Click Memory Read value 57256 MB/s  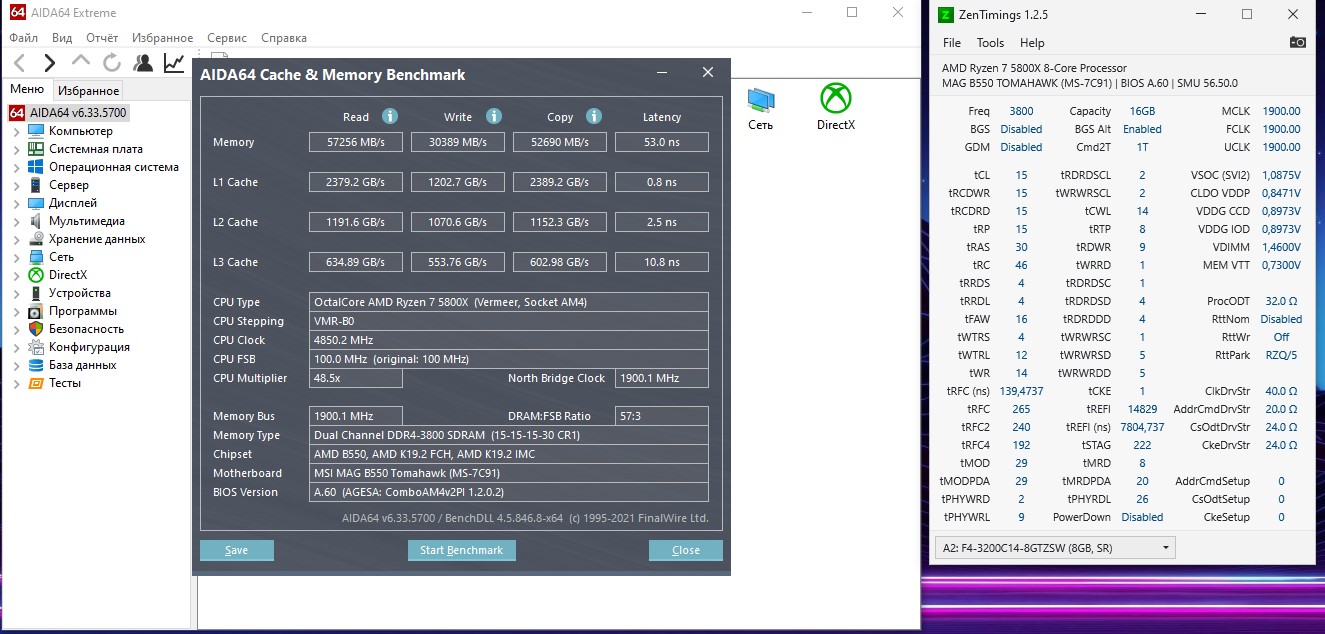pyautogui.click(x=356, y=142)
